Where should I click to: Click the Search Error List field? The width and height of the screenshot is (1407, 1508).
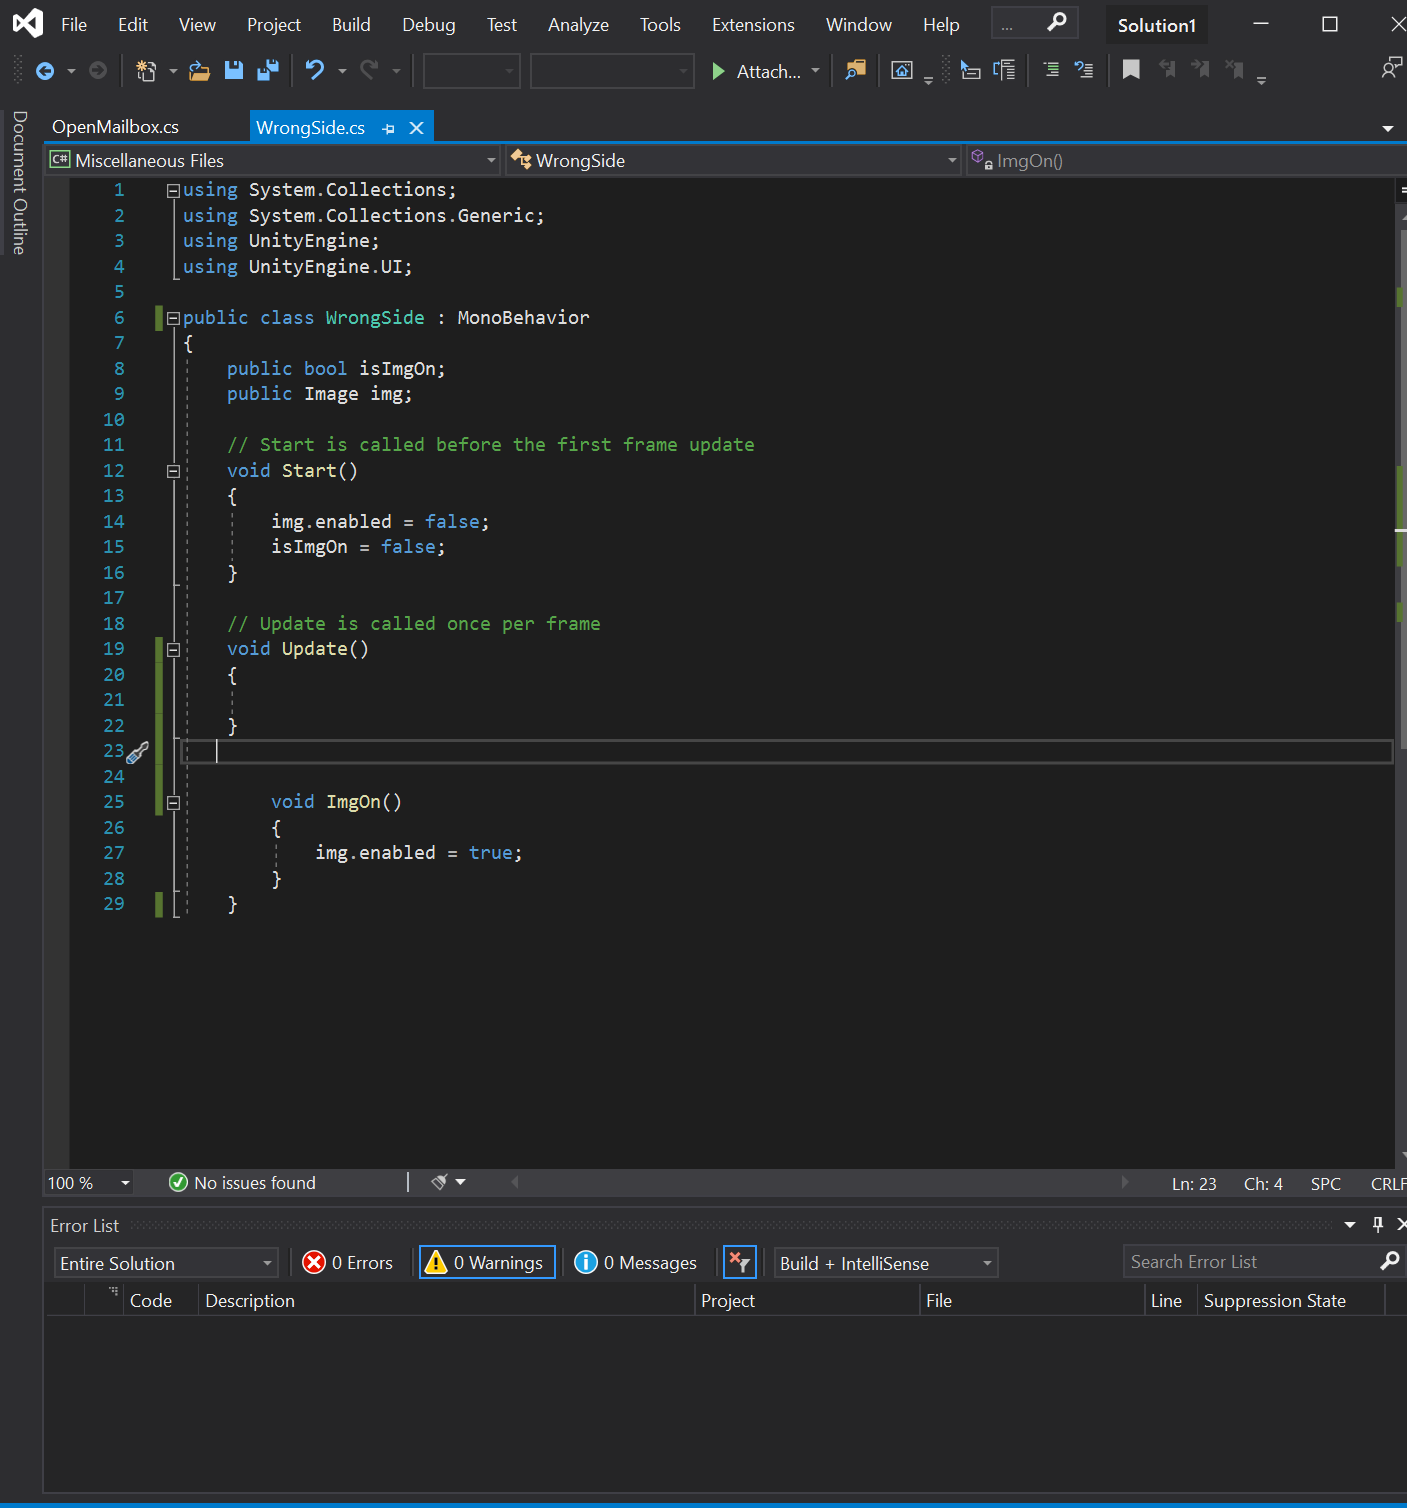1250,1262
